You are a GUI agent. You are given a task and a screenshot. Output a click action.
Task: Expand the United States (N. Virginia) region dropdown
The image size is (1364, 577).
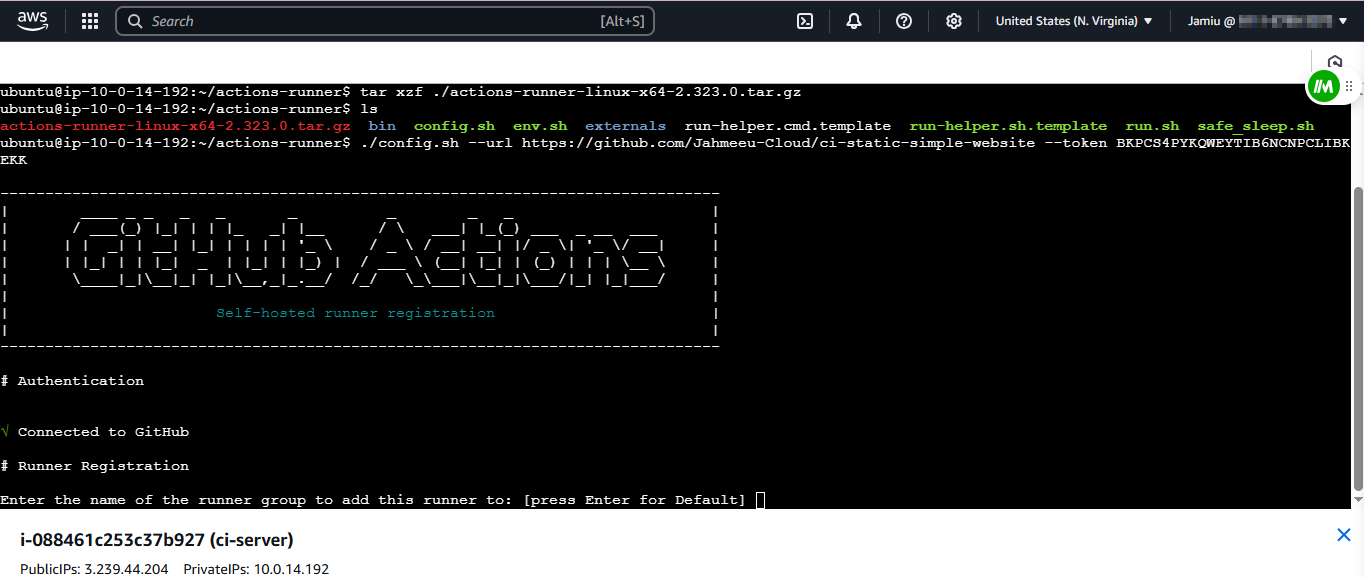point(1074,21)
